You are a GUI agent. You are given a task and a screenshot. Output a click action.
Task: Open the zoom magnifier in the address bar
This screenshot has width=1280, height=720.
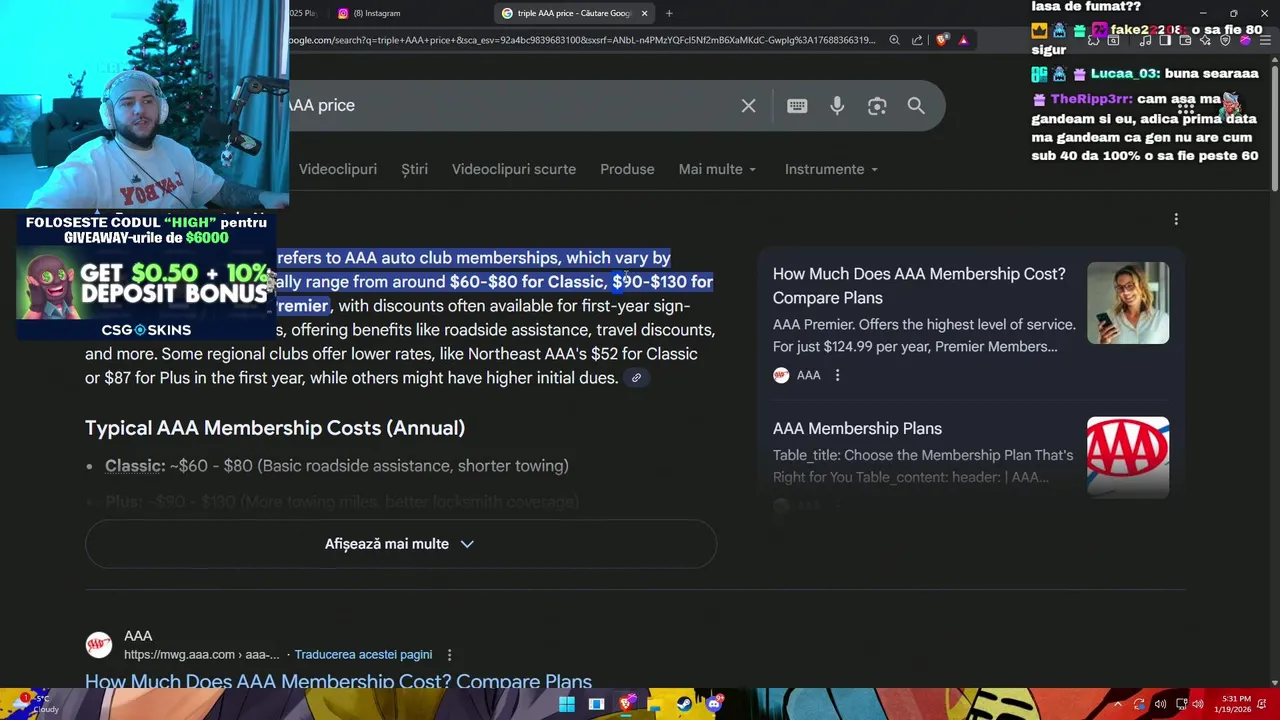[x=894, y=40]
